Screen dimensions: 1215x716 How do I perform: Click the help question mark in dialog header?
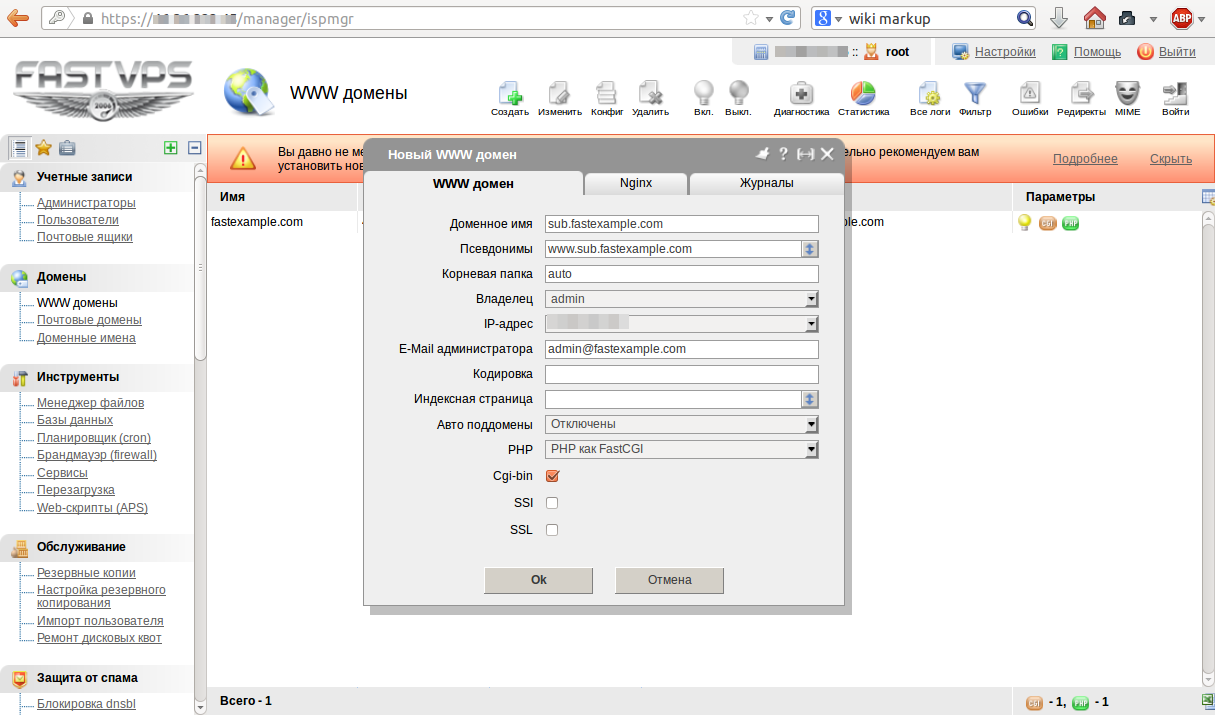point(783,154)
